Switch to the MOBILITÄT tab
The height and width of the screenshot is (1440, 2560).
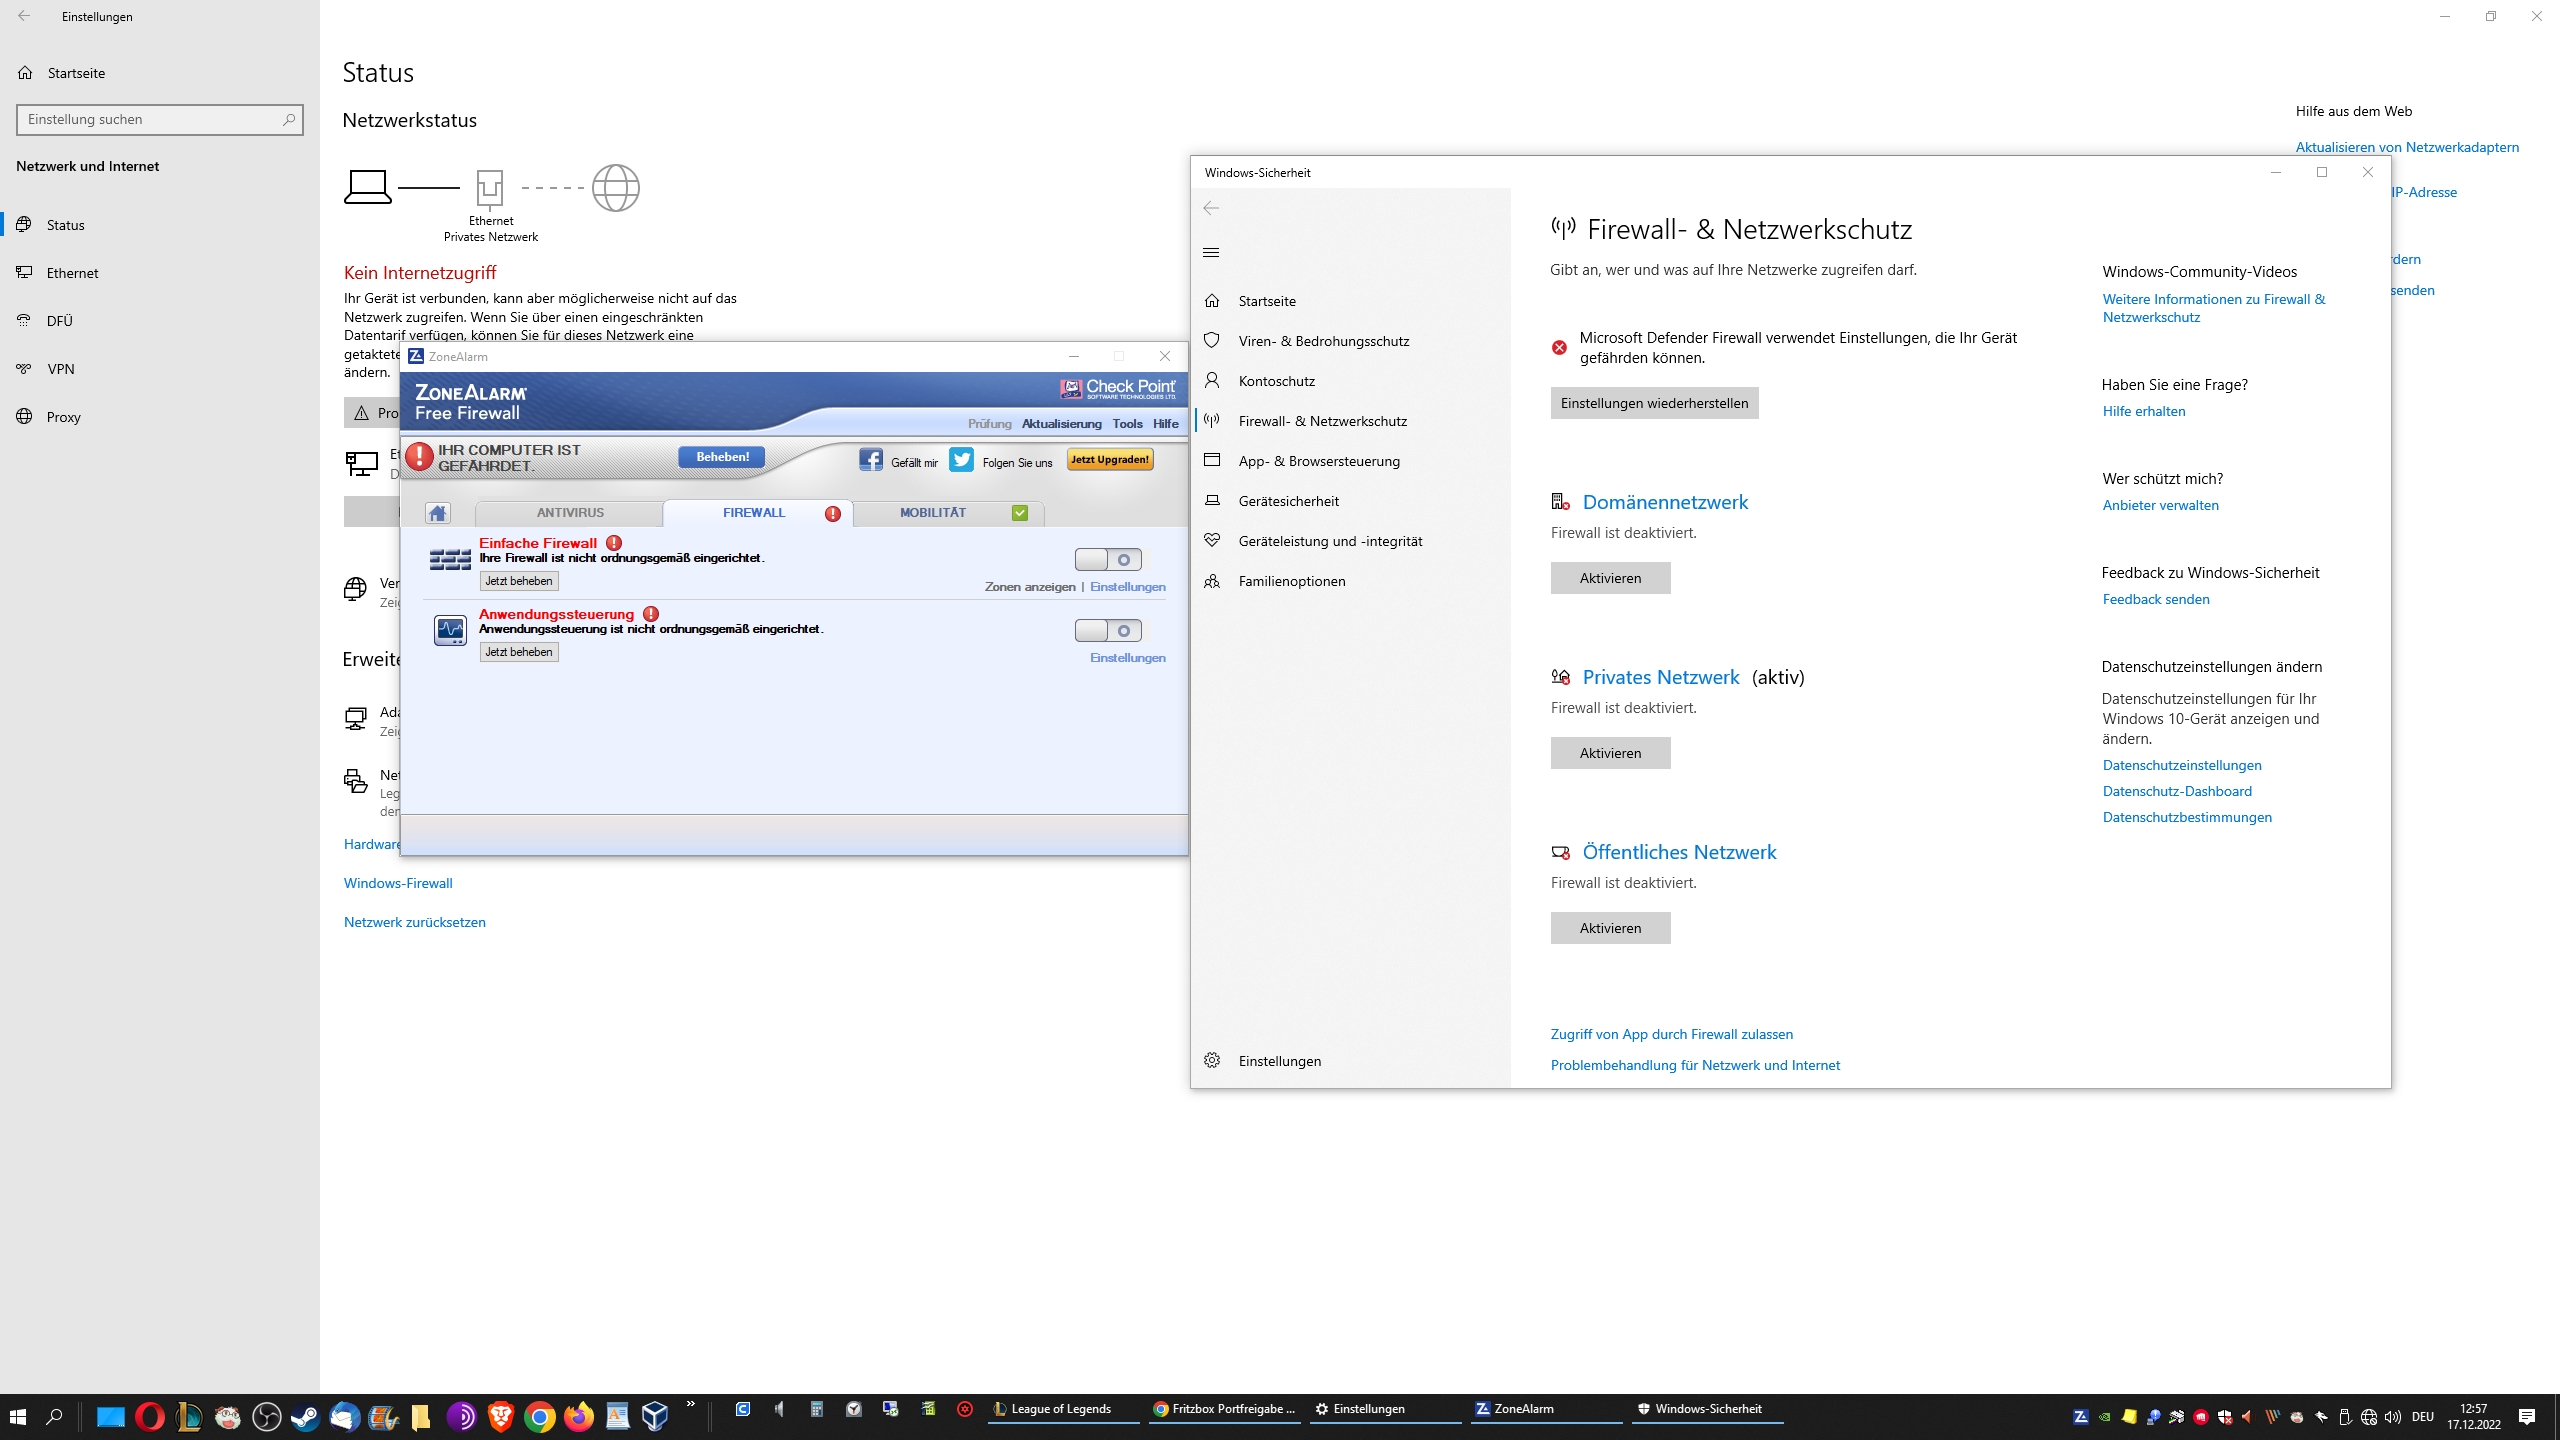[932, 513]
